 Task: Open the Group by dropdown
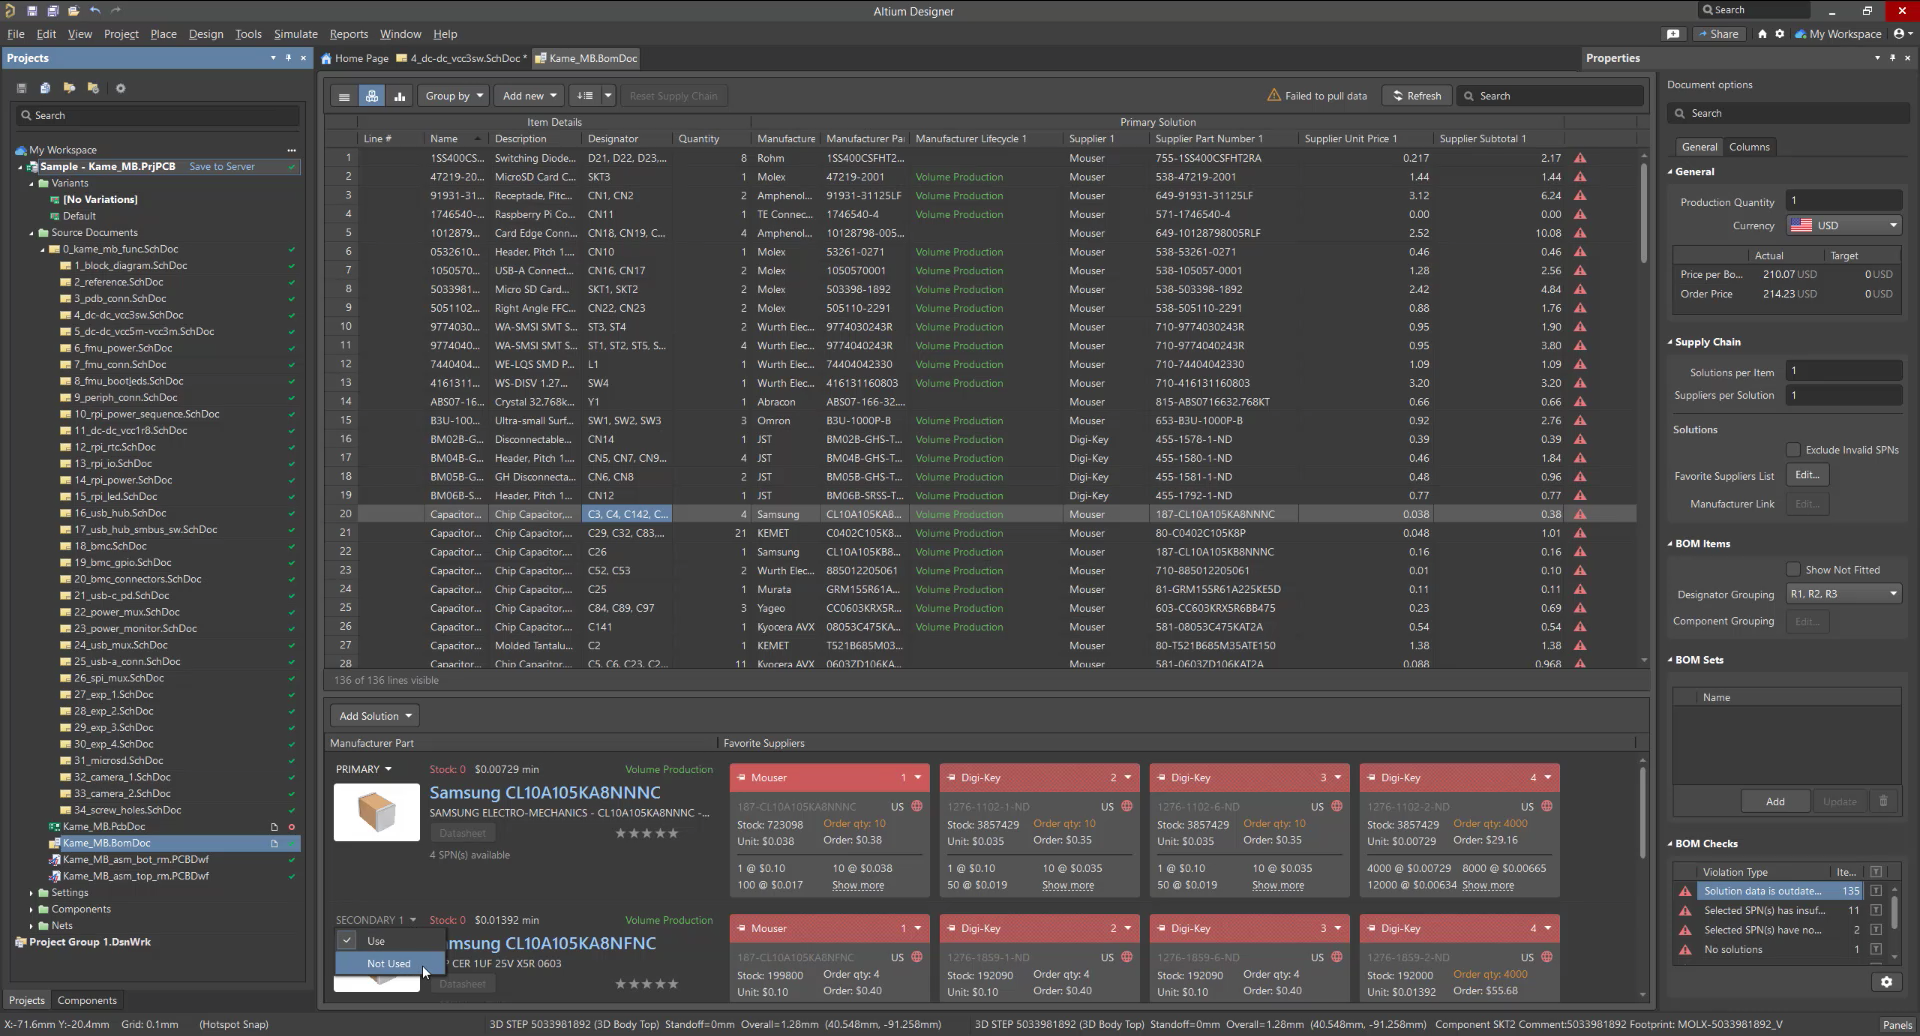click(453, 95)
